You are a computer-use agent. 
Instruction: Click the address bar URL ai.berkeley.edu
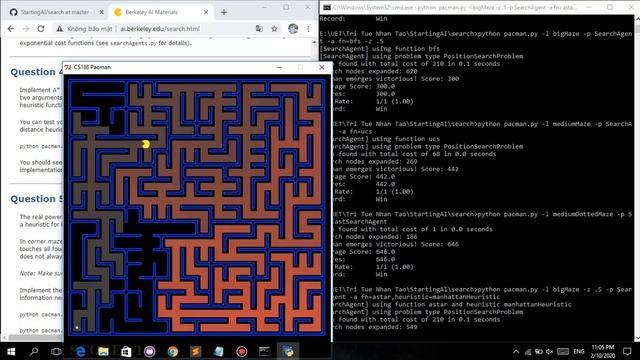[160, 29]
